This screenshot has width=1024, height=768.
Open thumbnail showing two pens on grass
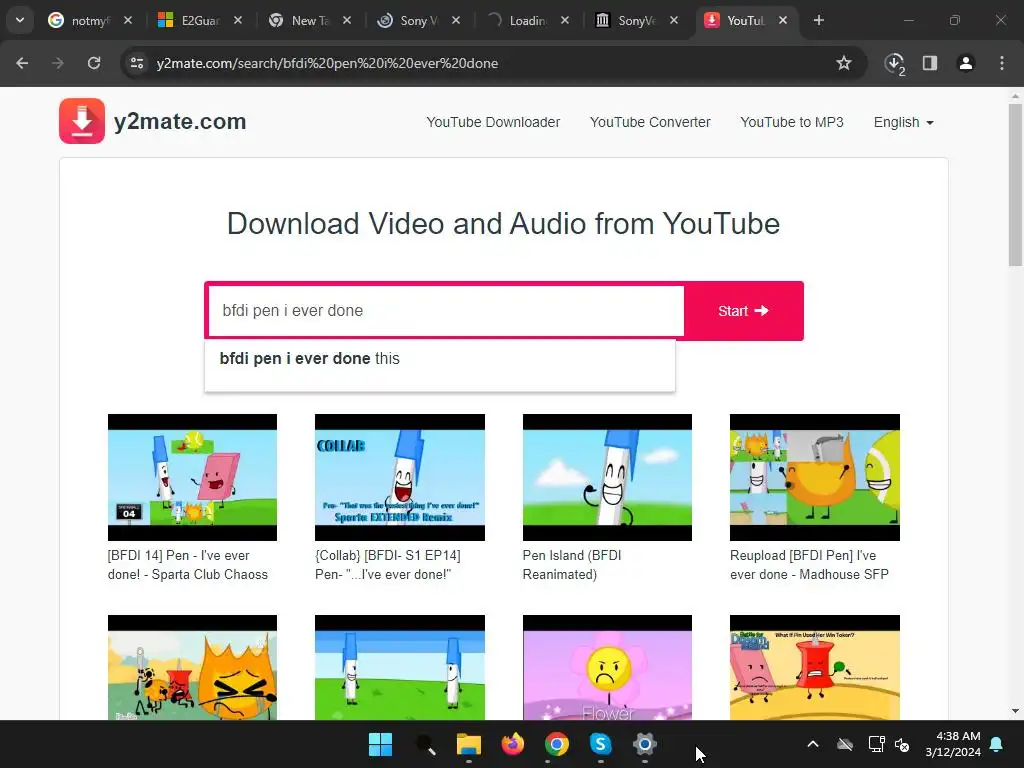click(x=400, y=667)
